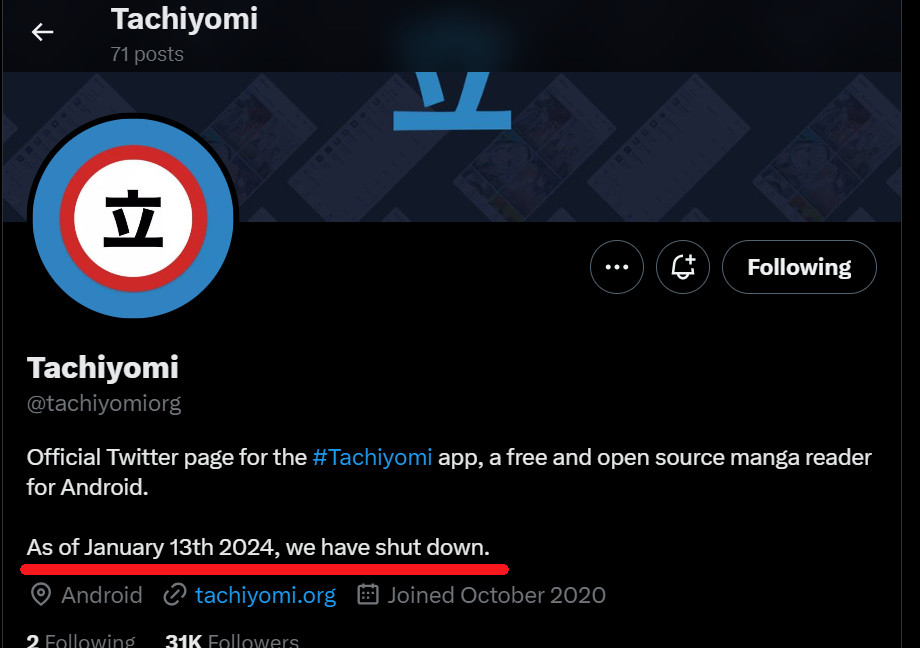Click the location pin icon

pyautogui.click(x=41, y=596)
